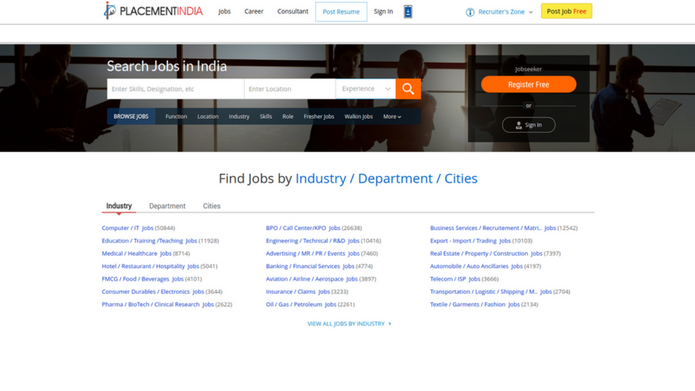This screenshot has width=695, height=391.
Task: Click the orange search magnifier button
Action: tap(408, 89)
